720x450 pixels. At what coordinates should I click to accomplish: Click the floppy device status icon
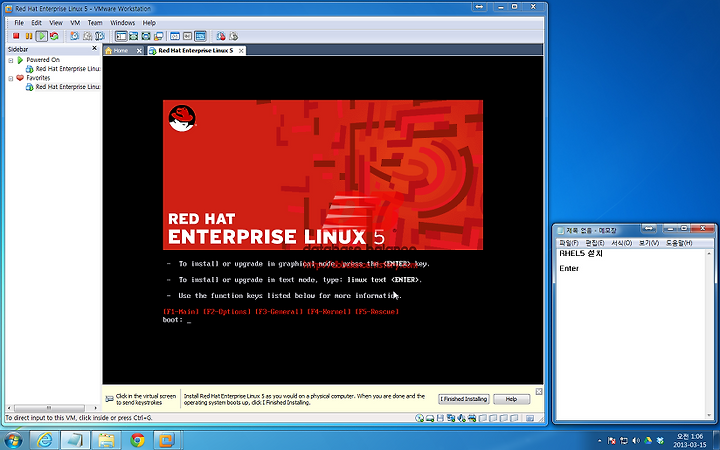(440, 418)
